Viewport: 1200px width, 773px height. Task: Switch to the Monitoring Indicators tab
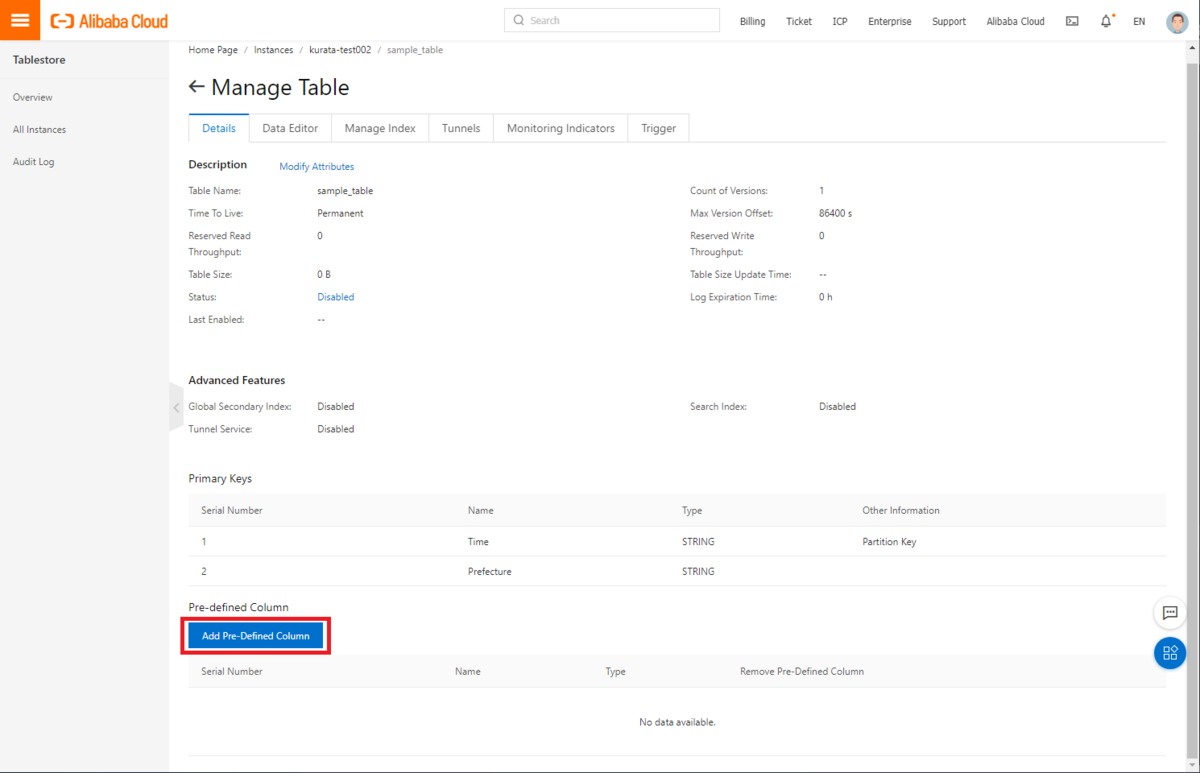click(561, 128)
